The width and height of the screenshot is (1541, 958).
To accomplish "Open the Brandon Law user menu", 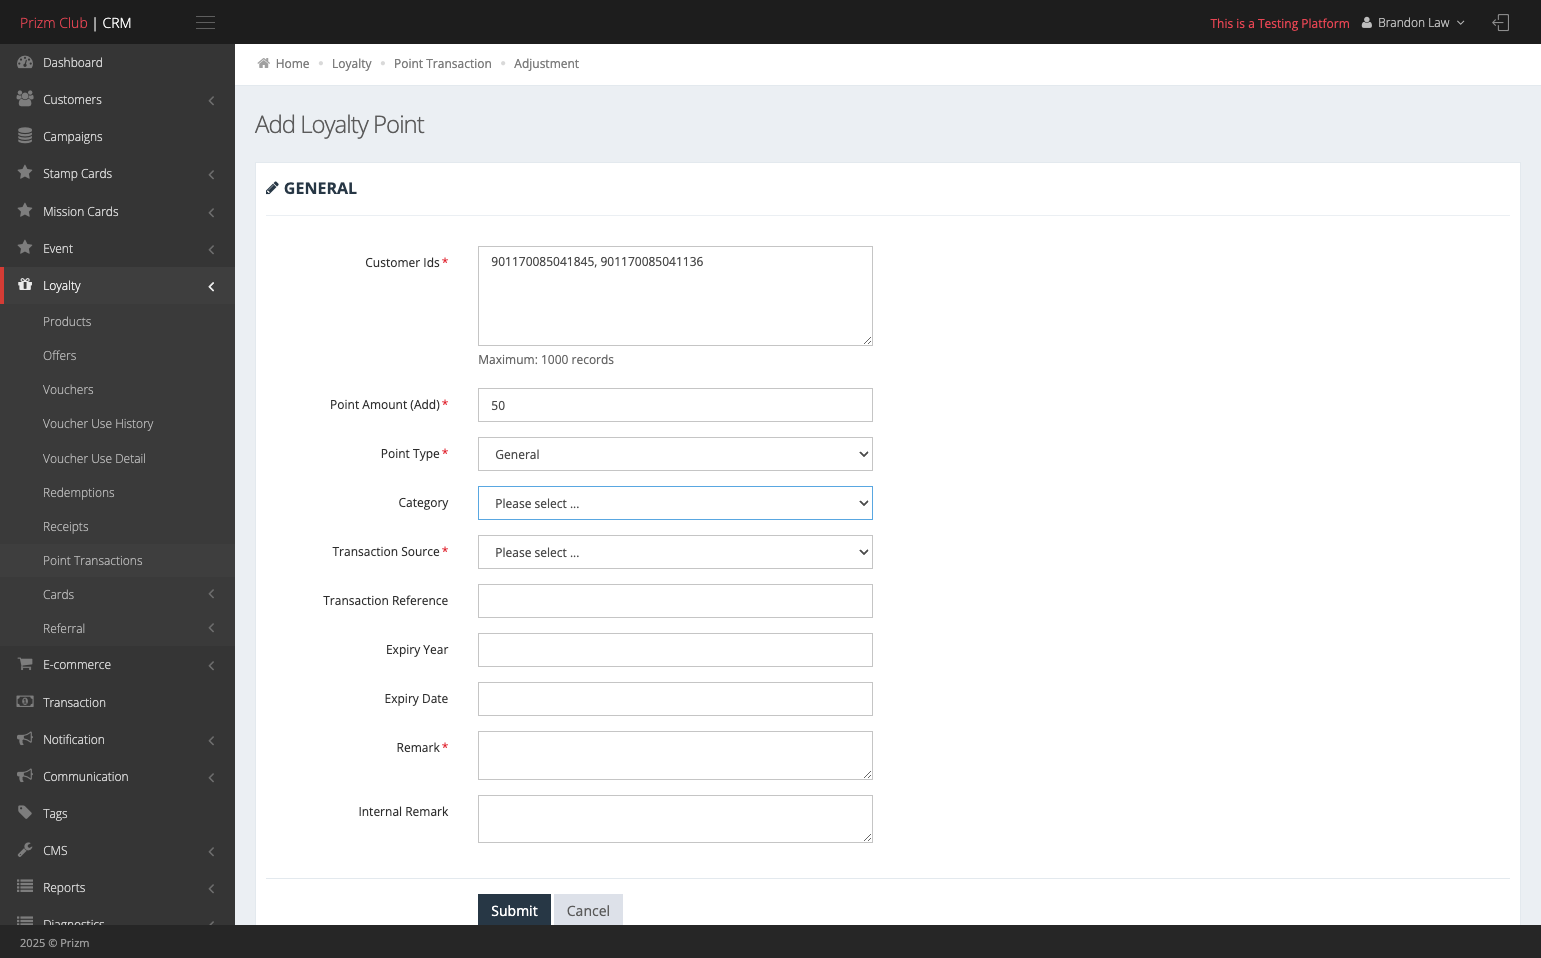I will (x=1413, y=23).
